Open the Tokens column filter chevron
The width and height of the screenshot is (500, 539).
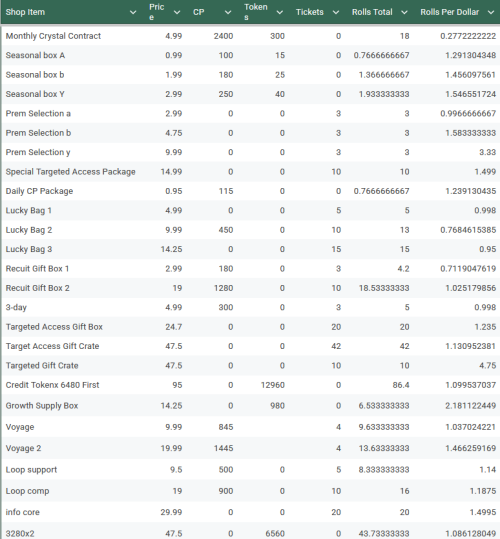280,12
